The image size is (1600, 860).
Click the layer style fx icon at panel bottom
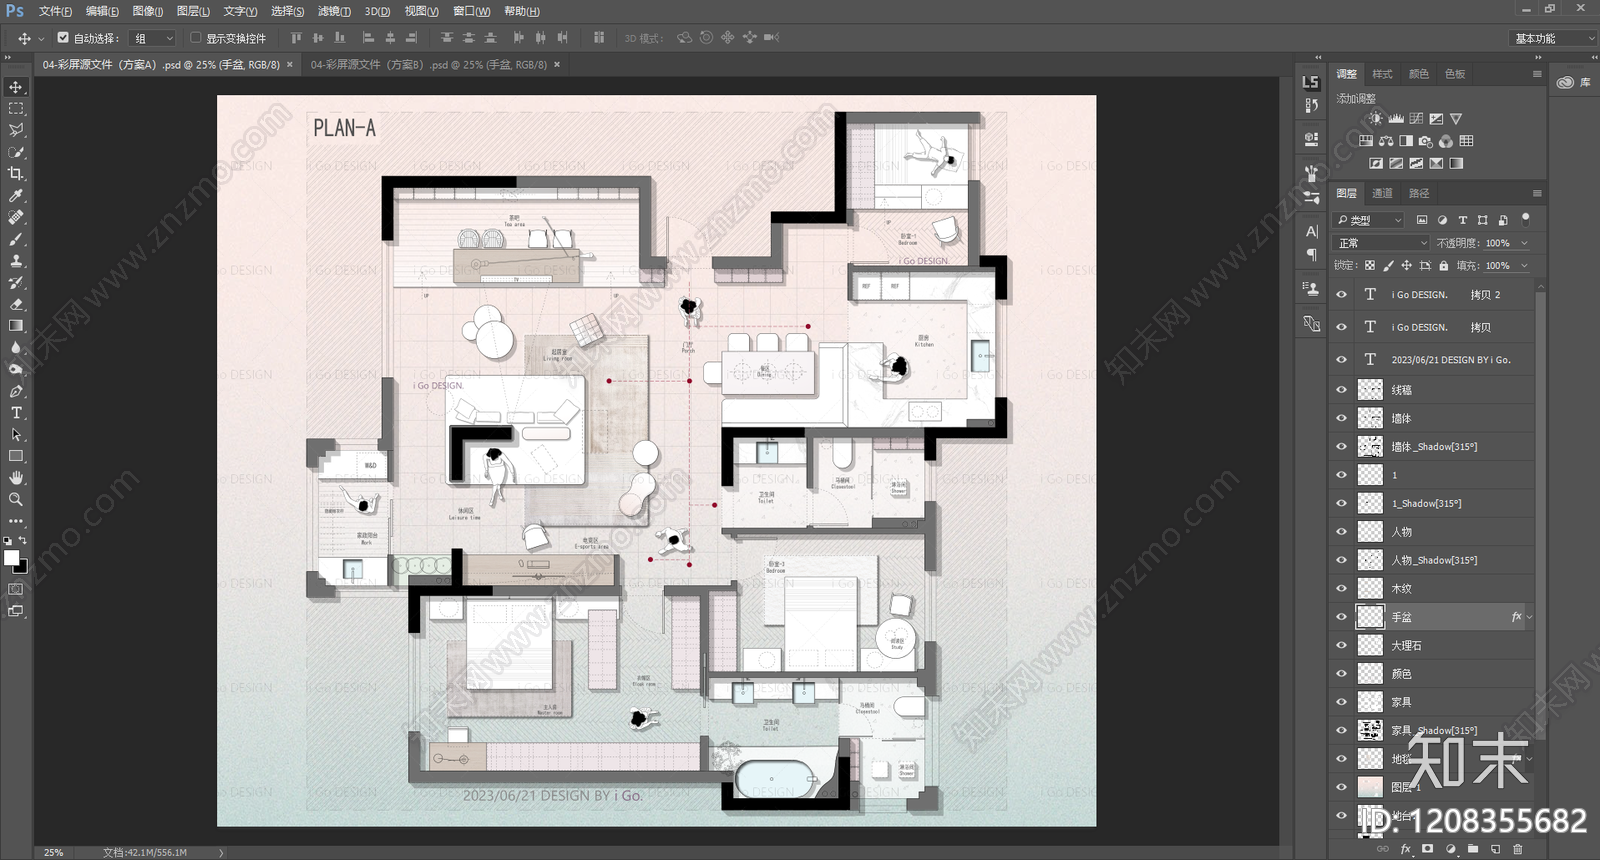coord(1405,849)
